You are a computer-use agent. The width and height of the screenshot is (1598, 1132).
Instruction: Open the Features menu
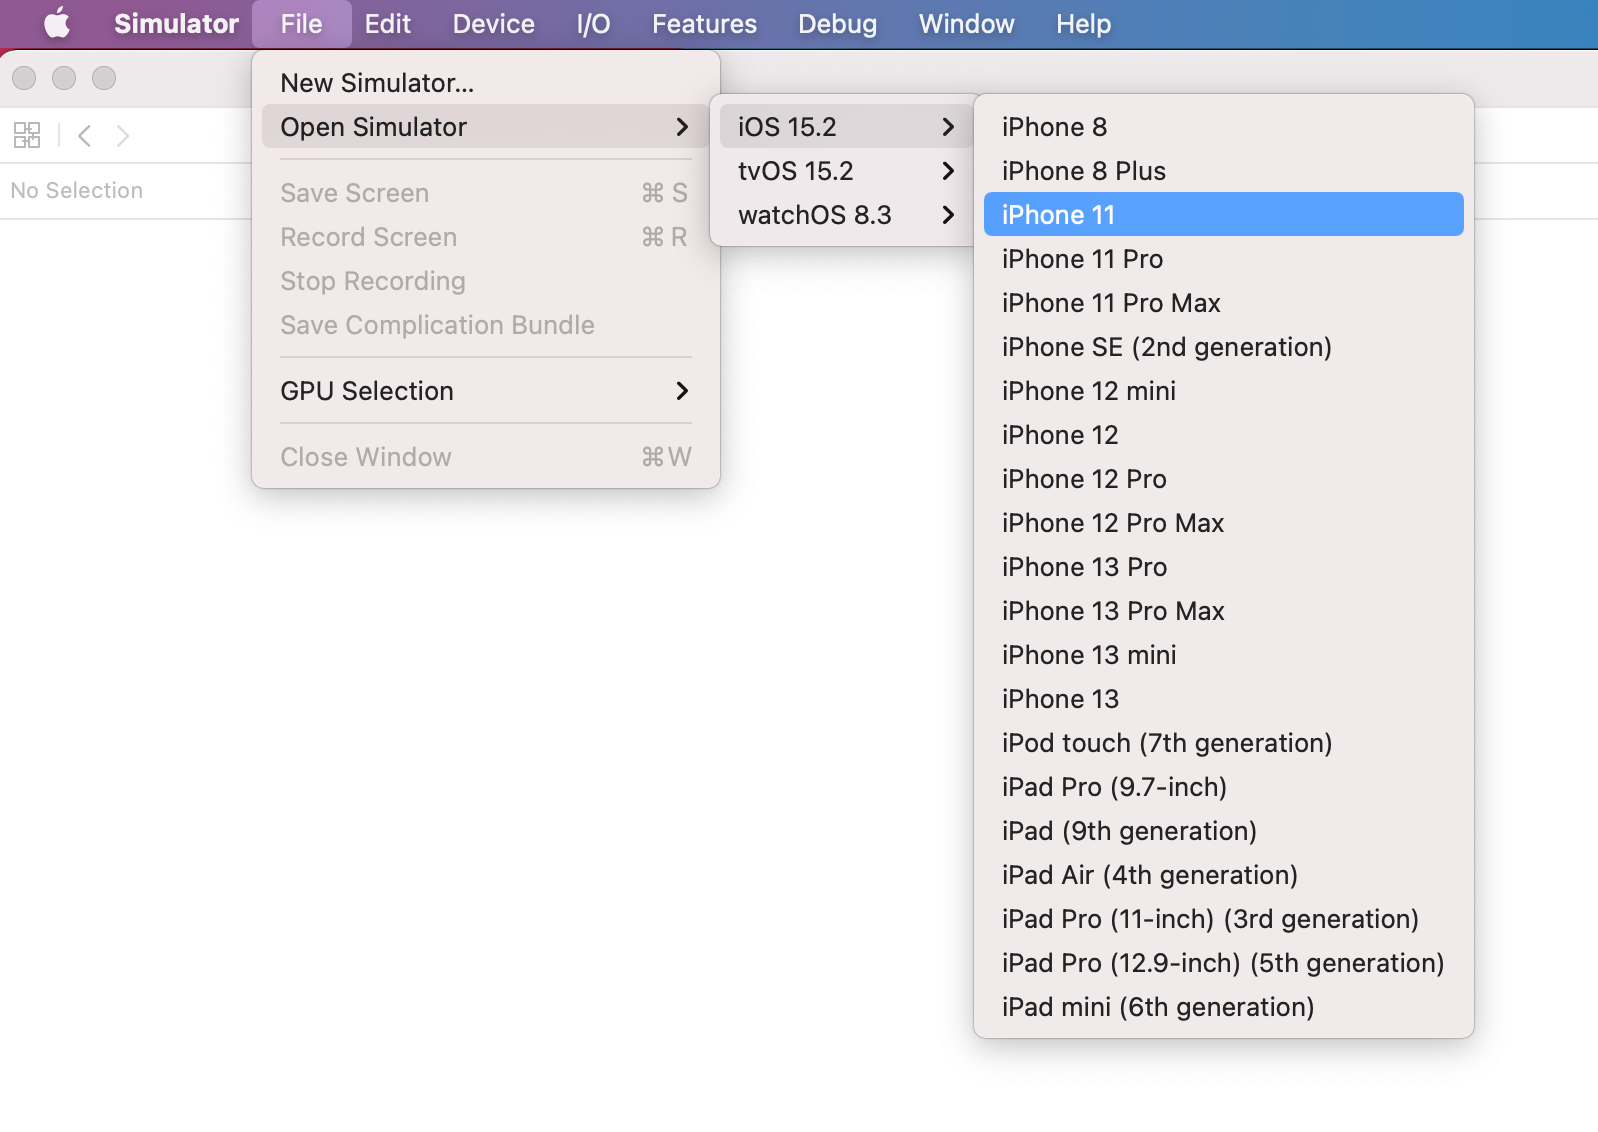click(x=704, y=23)
